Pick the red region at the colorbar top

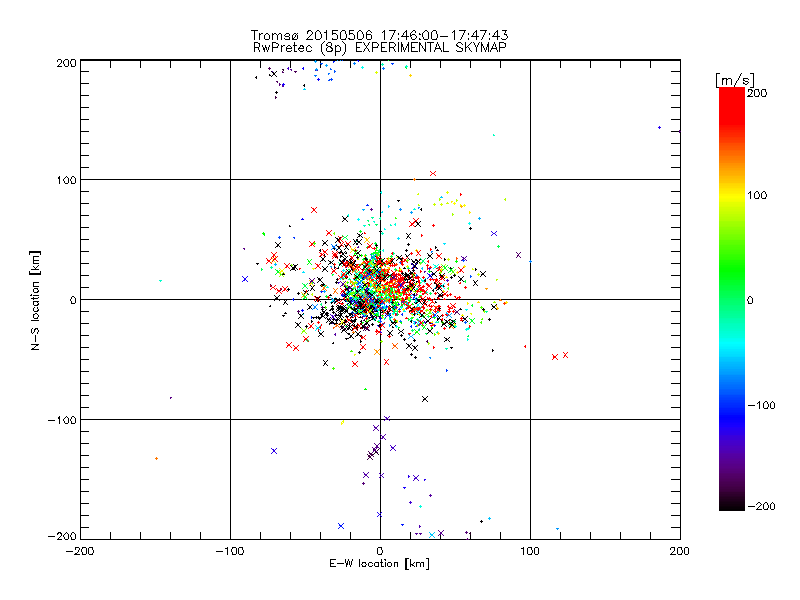[732, 105]
